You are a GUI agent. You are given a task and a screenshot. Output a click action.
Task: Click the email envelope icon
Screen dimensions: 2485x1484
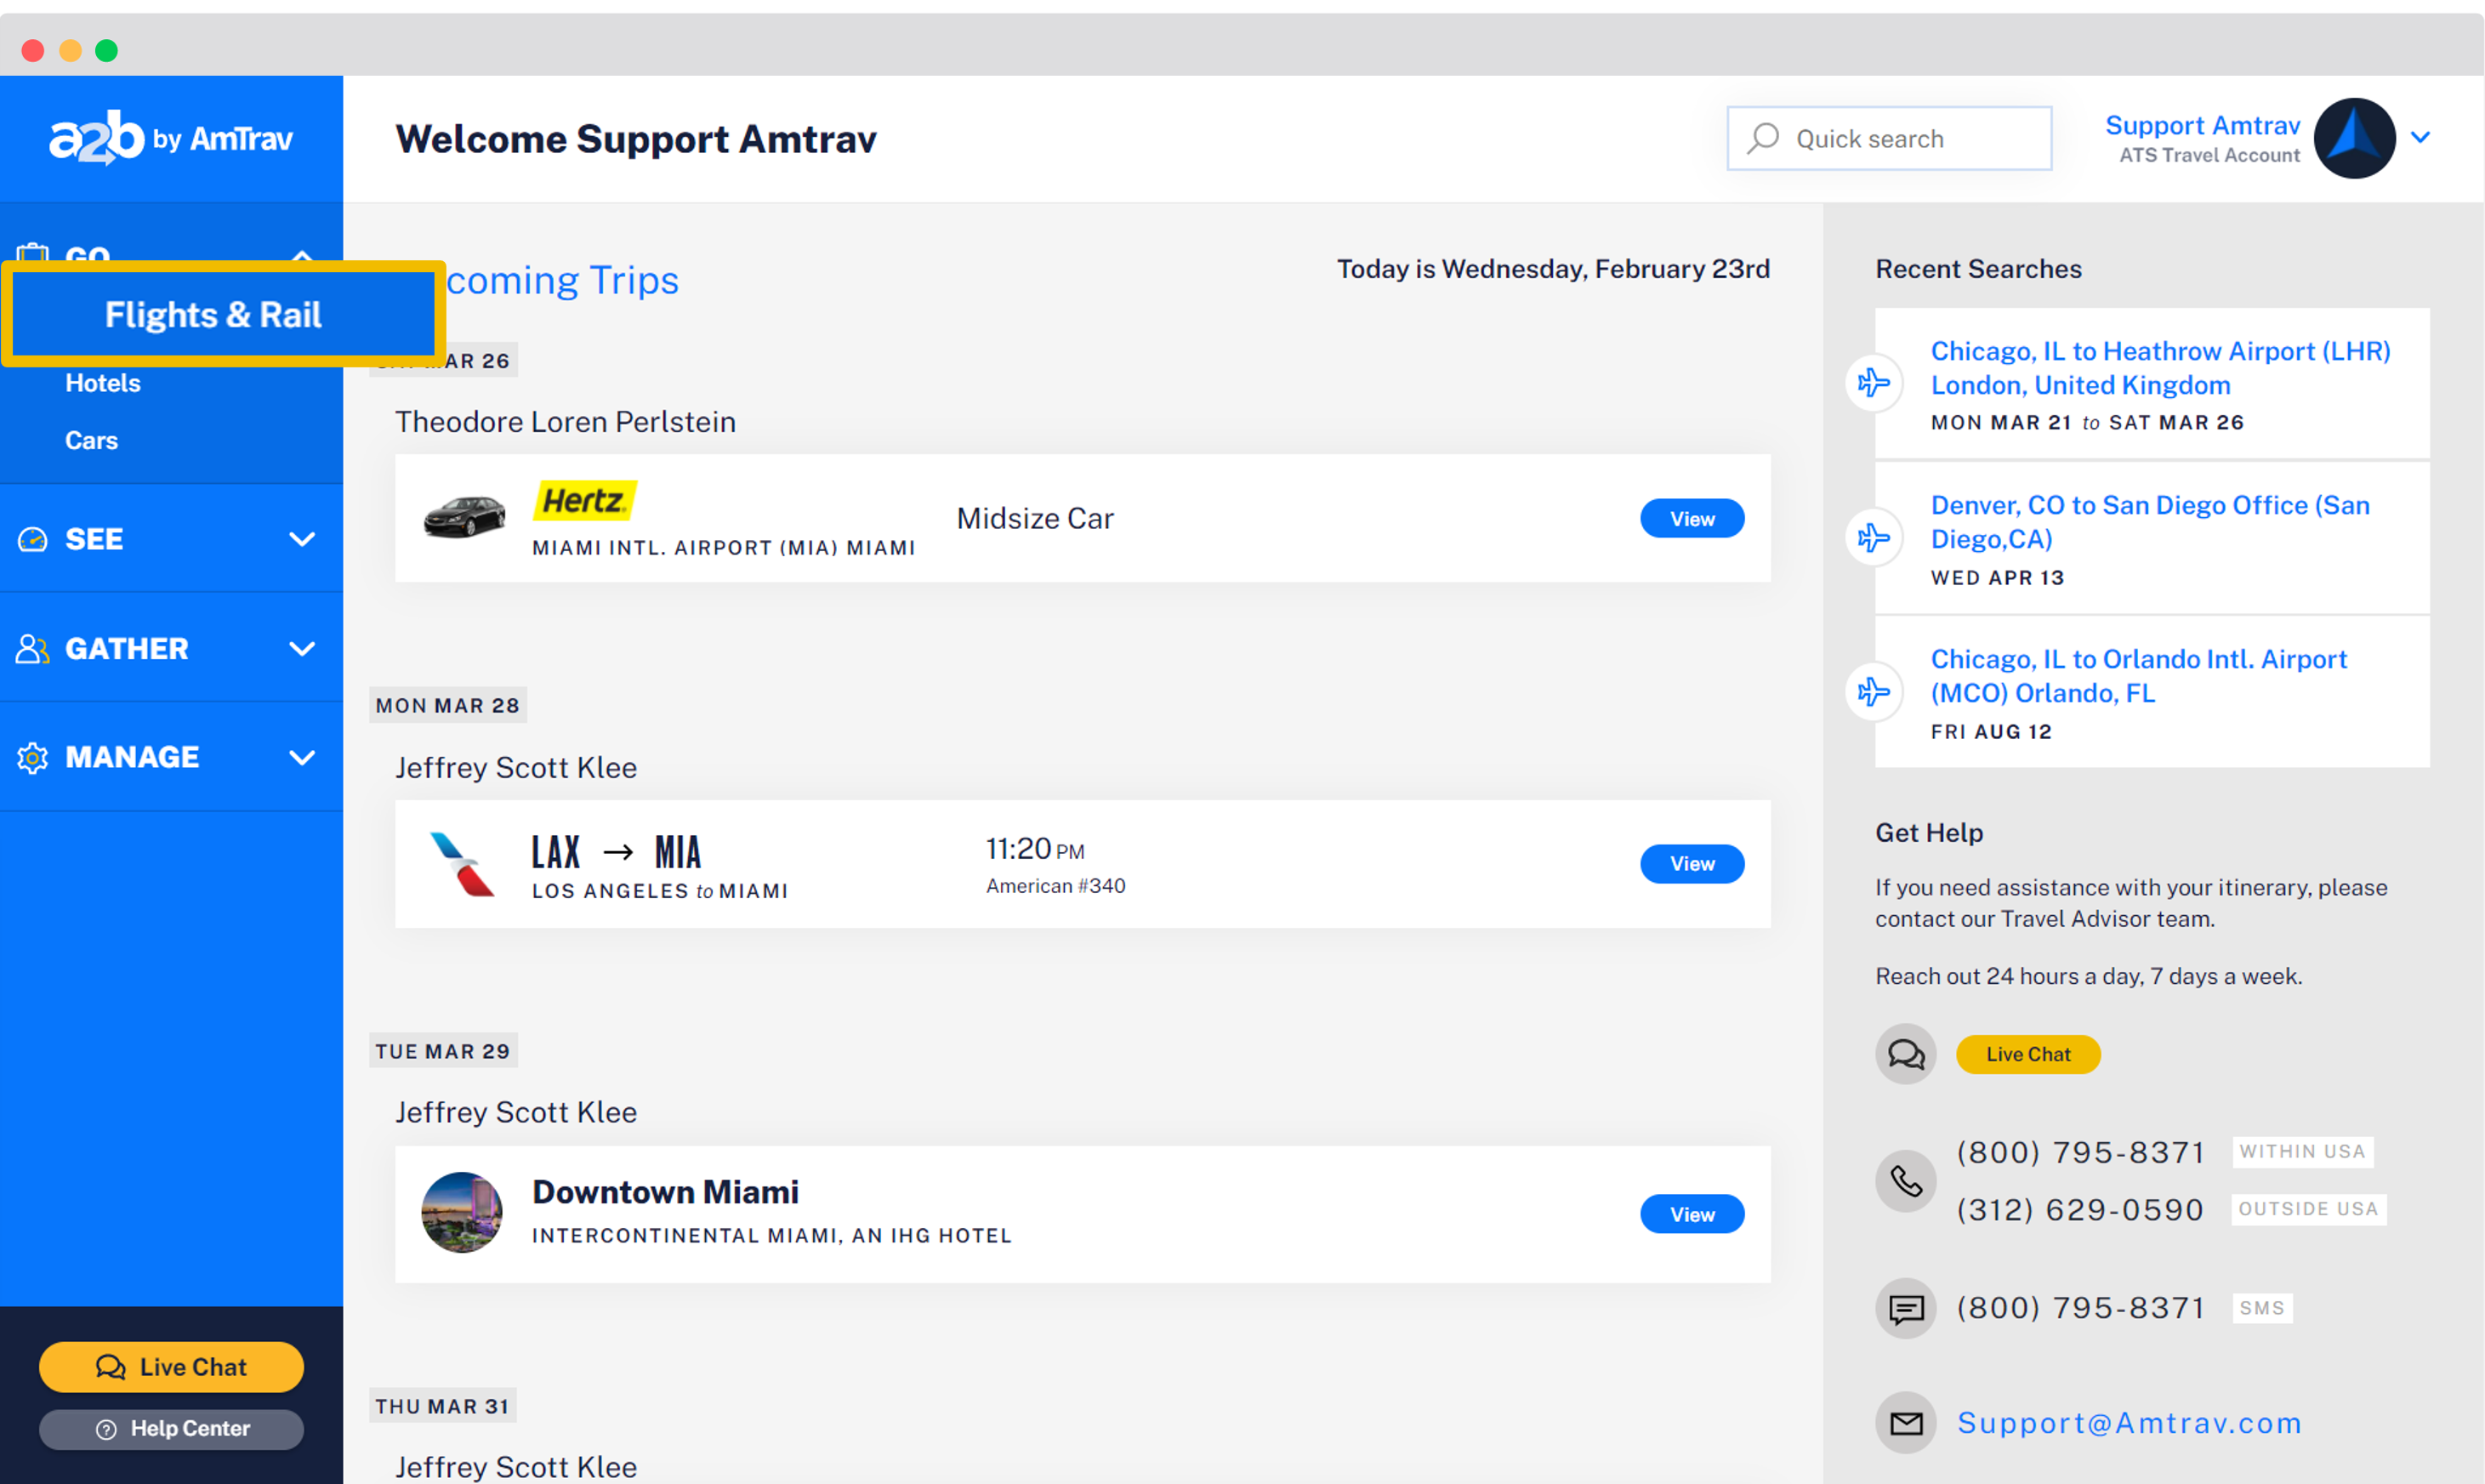[x=1905, y=1423]
